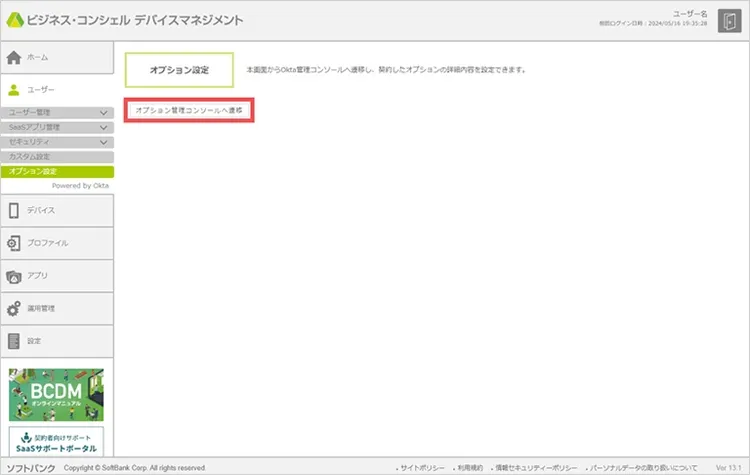Viewport: 750px width, 475px height.
Task: Click the オプション管理コンソールへ遷移 button
Action: pyautogui.click(x=189, y=110)
